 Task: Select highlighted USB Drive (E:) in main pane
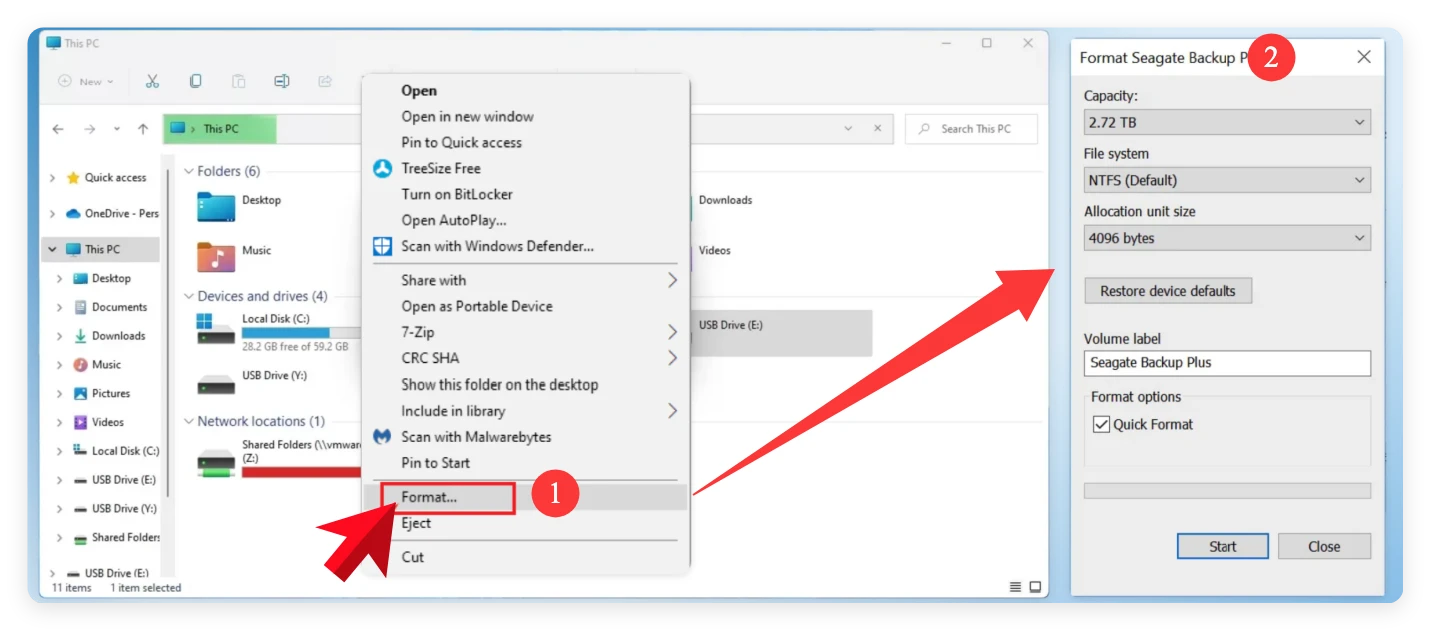point(781,333)
